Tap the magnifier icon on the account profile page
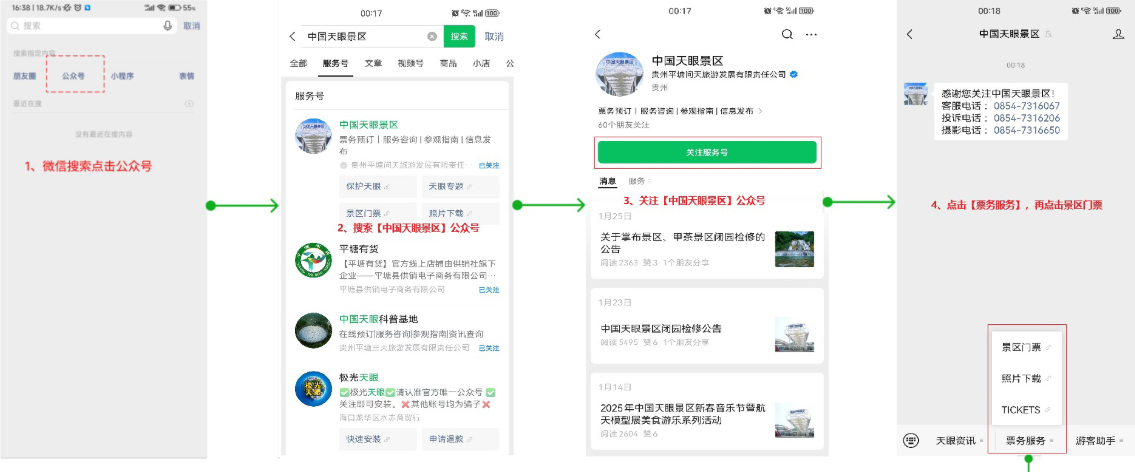This screenshot has width=1135, height=472. pos(787,34)
